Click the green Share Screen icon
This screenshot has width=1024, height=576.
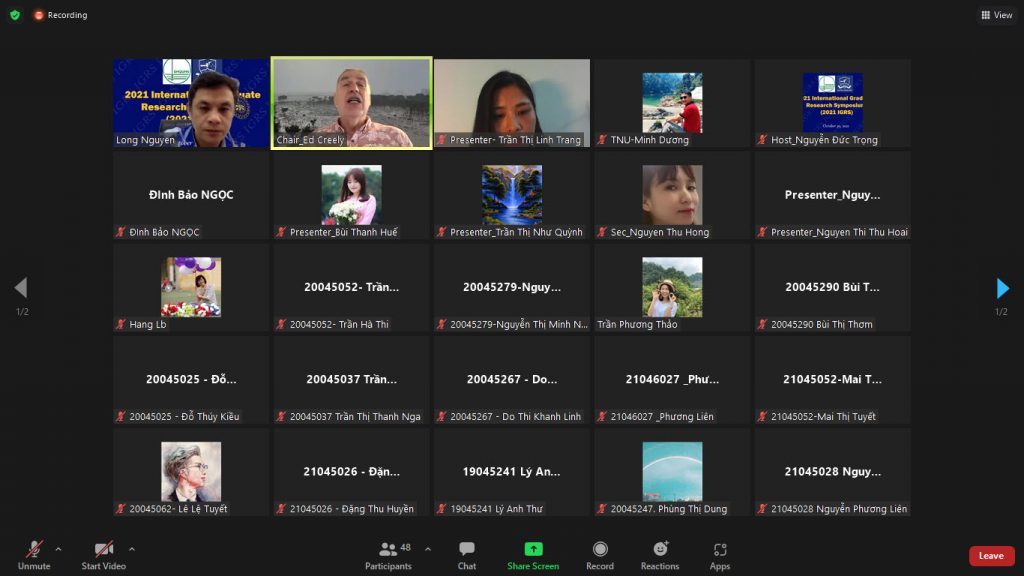[x=533, y=549]
